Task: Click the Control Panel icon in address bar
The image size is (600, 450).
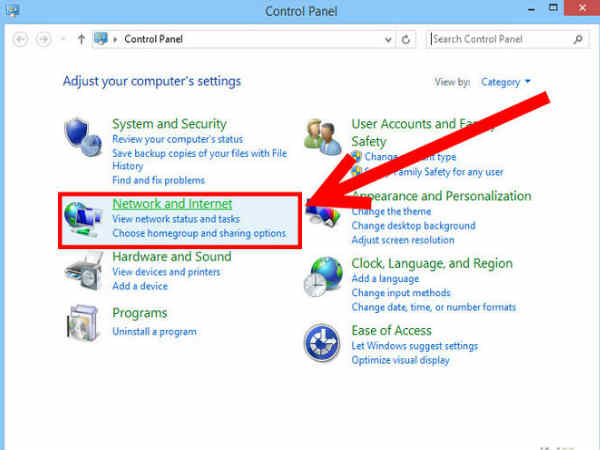Action: tap(101, 39)
